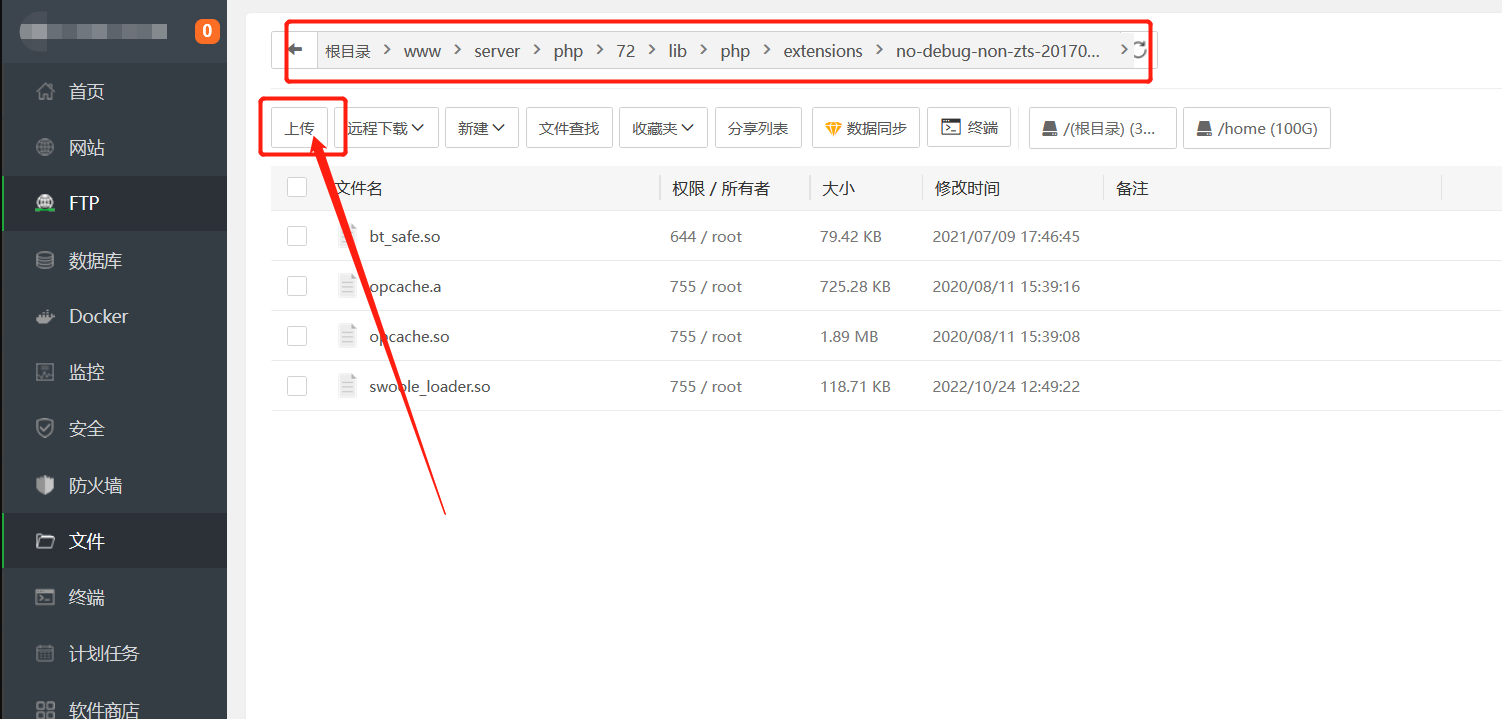Open 防火墙 sidebar menu item

click(x=95, y=485)
